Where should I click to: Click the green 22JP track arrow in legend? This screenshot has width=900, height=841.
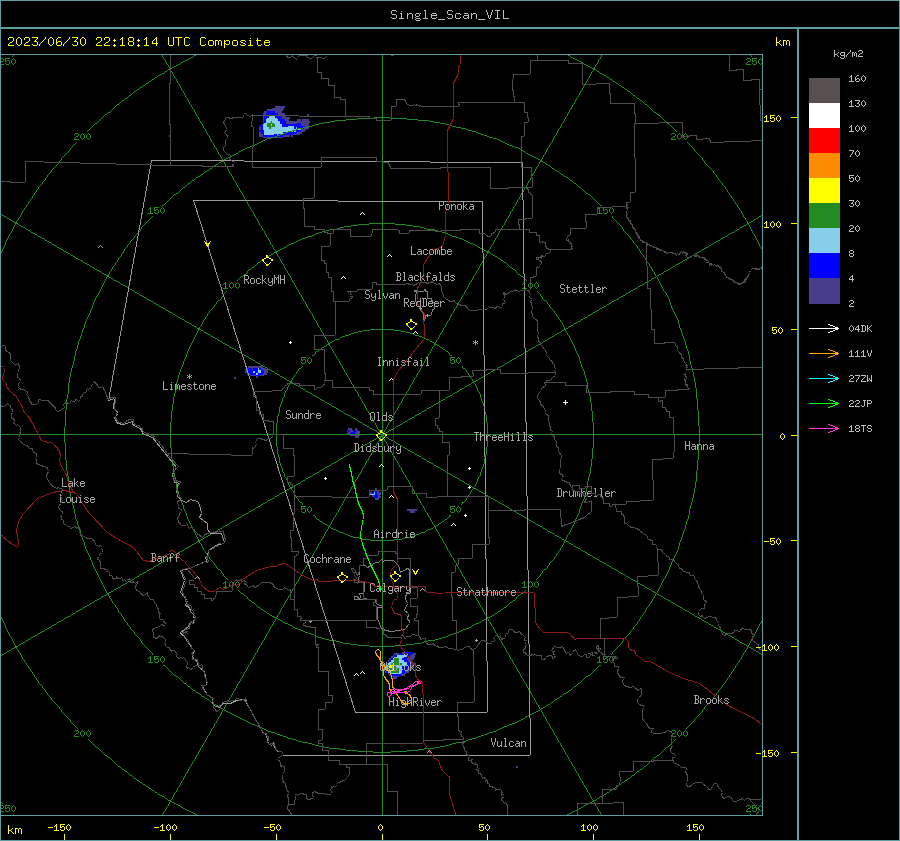(x=824, y=404)
